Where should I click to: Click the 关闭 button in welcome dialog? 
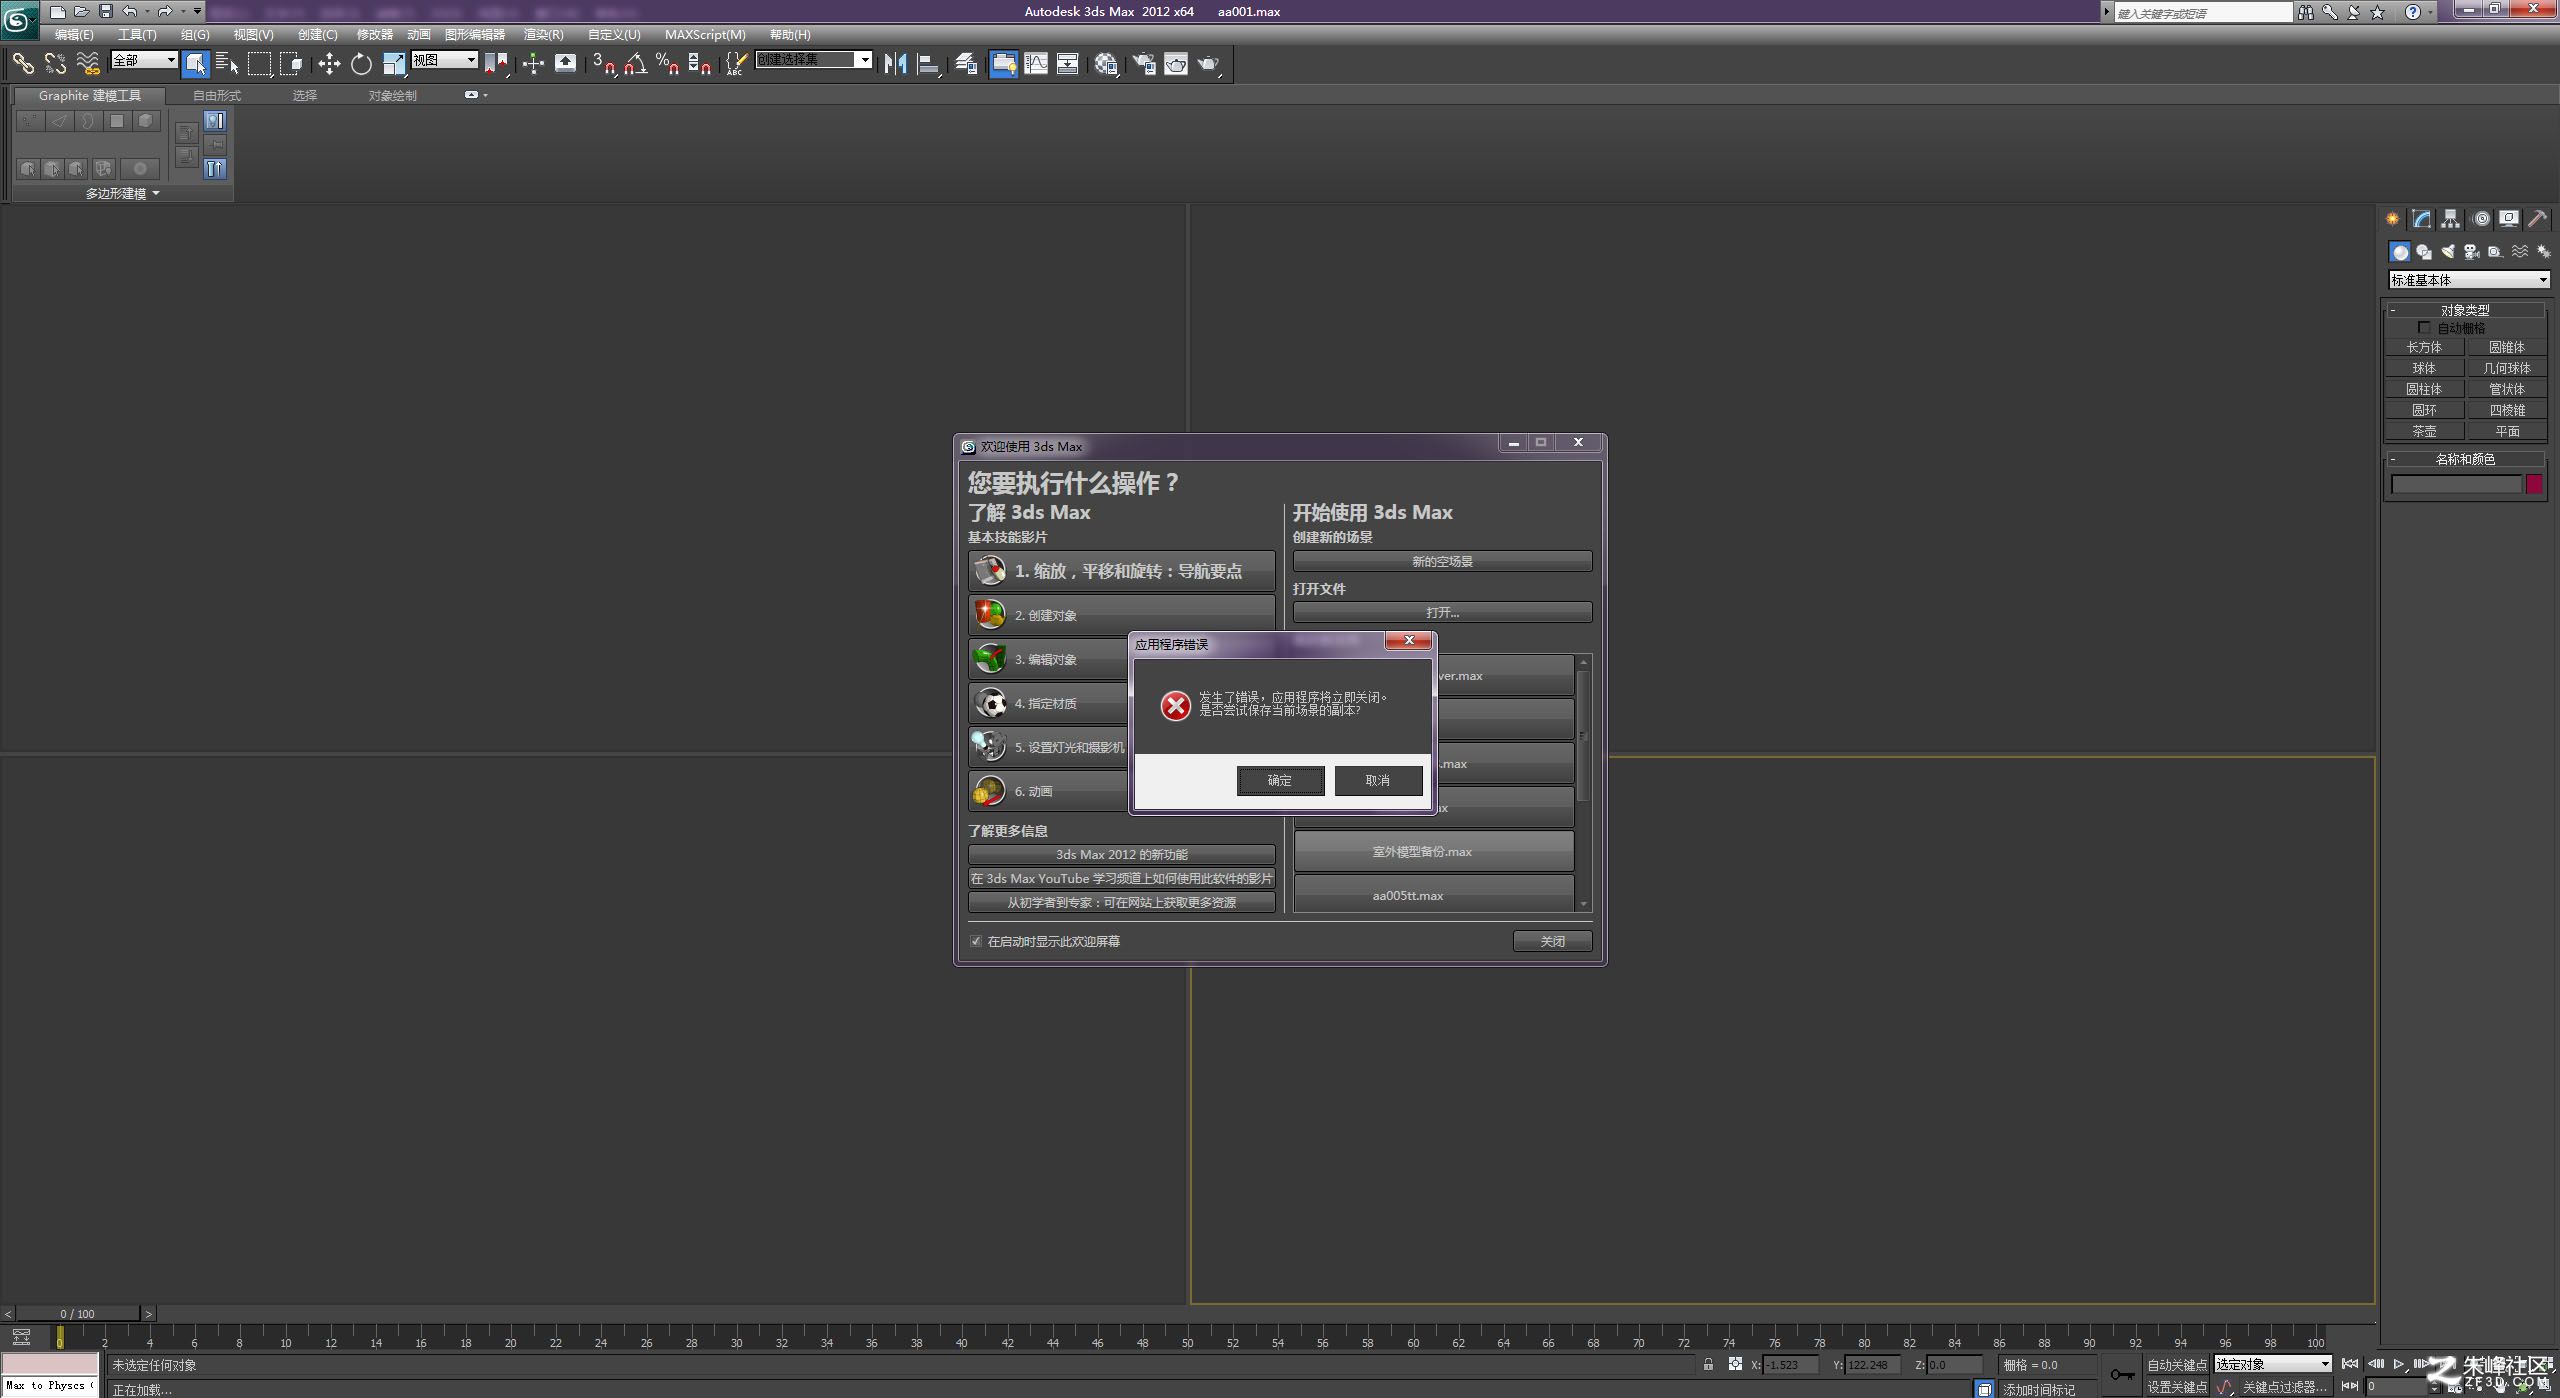tap(1552, 942)
